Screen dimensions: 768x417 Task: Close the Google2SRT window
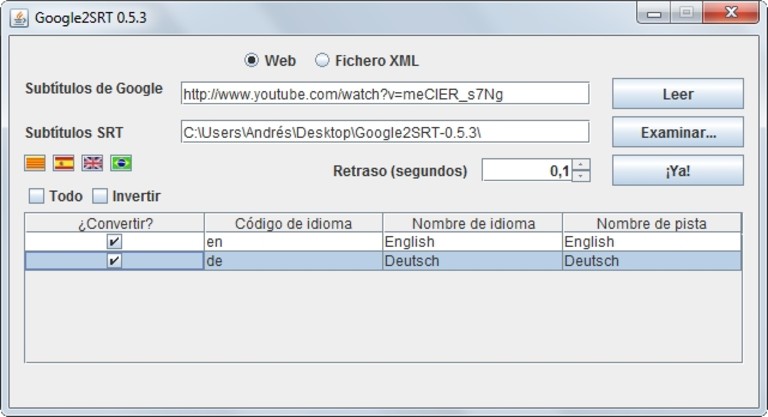[731, 13]
